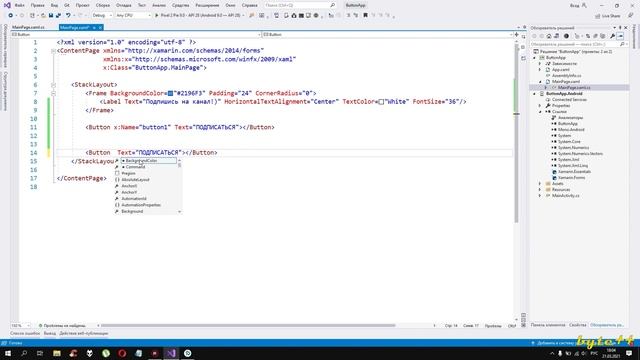Click the Solution Explorer properties wrench icon
Image resolution: width=640 pixels, height=360 pixels.
click(613, 36)
